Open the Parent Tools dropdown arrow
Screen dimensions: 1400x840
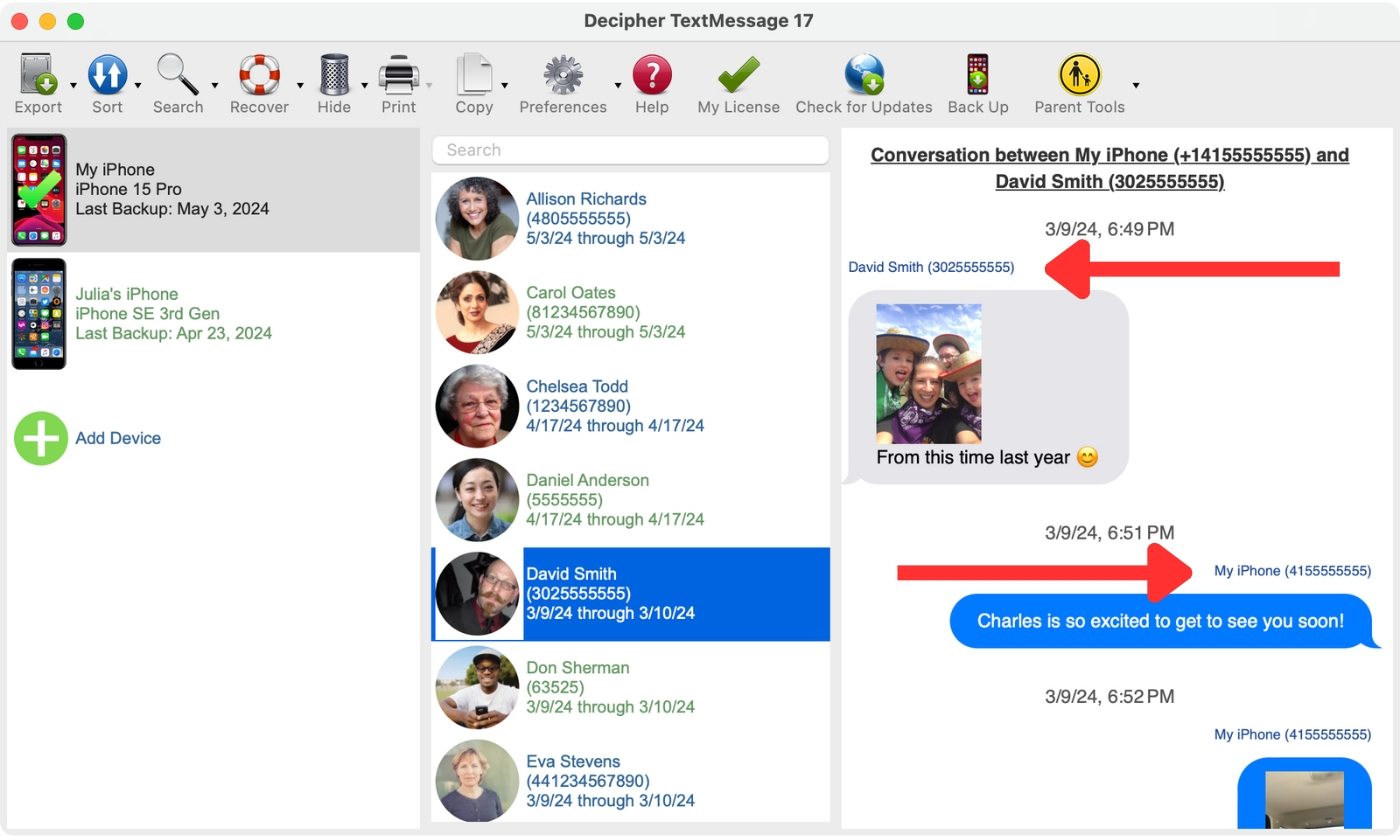click(x=1135, y=86)
